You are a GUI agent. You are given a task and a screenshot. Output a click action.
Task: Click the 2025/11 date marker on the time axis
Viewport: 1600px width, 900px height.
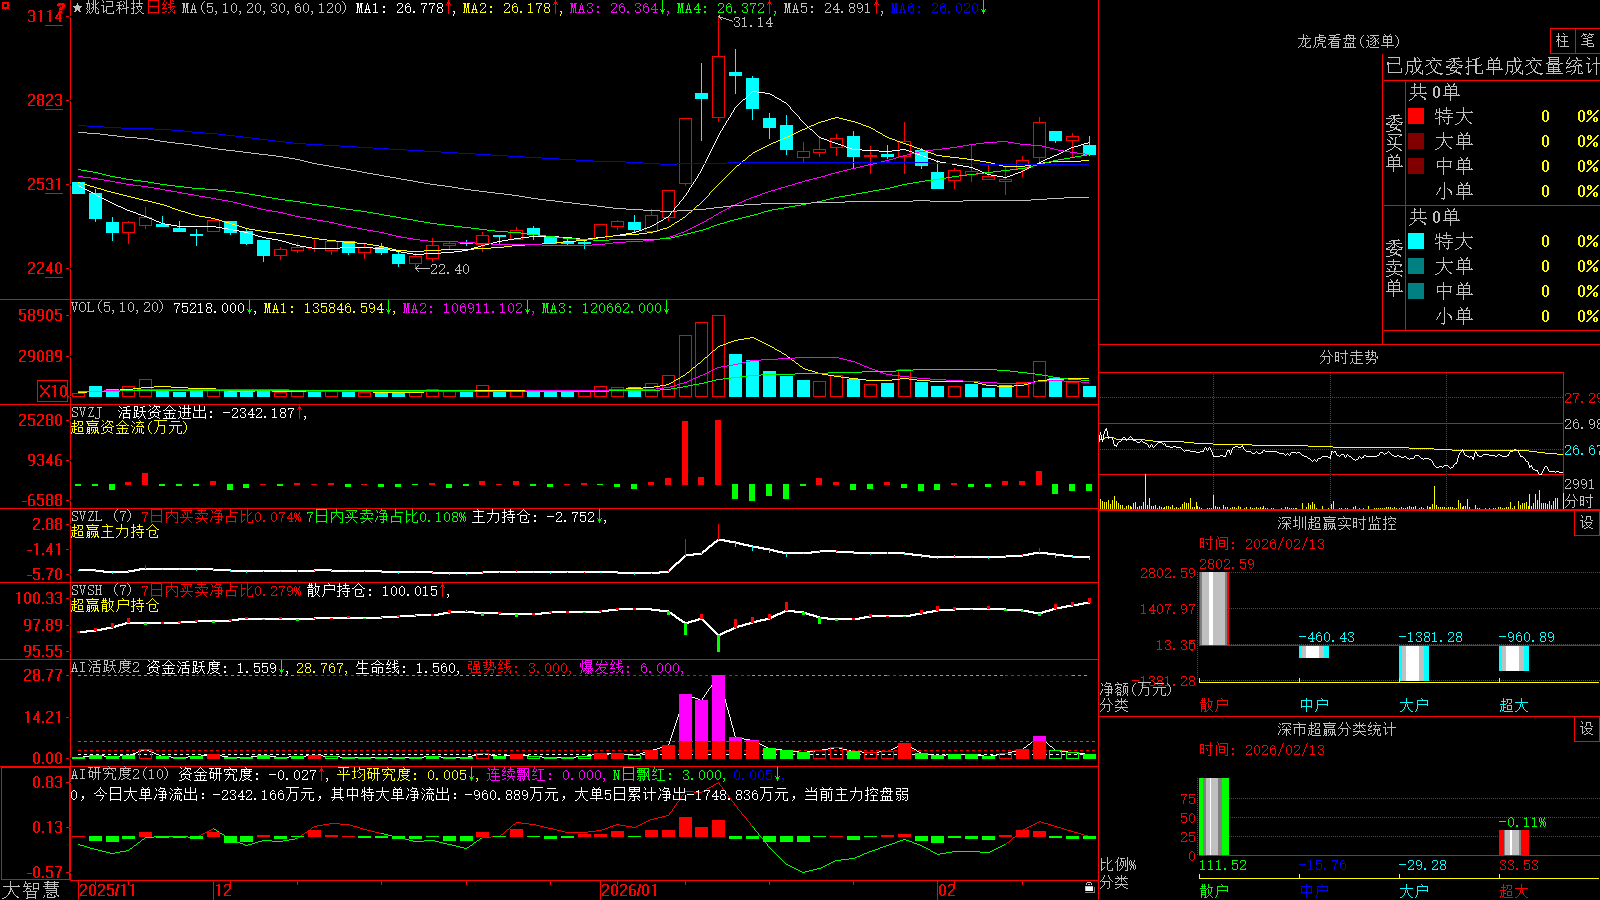pos(107,889)
